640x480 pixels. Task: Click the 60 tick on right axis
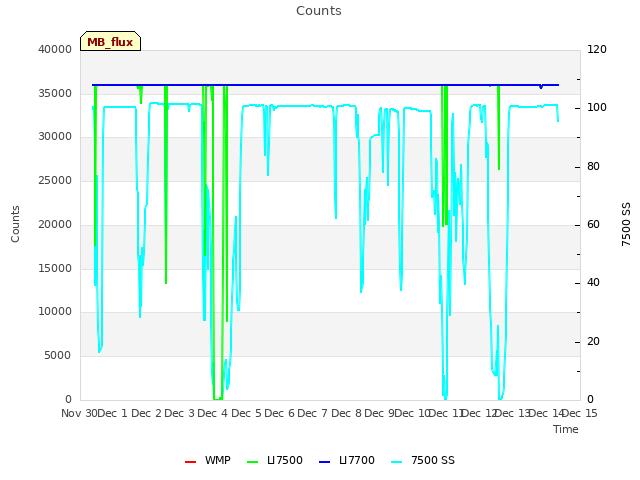pos(593,224)
